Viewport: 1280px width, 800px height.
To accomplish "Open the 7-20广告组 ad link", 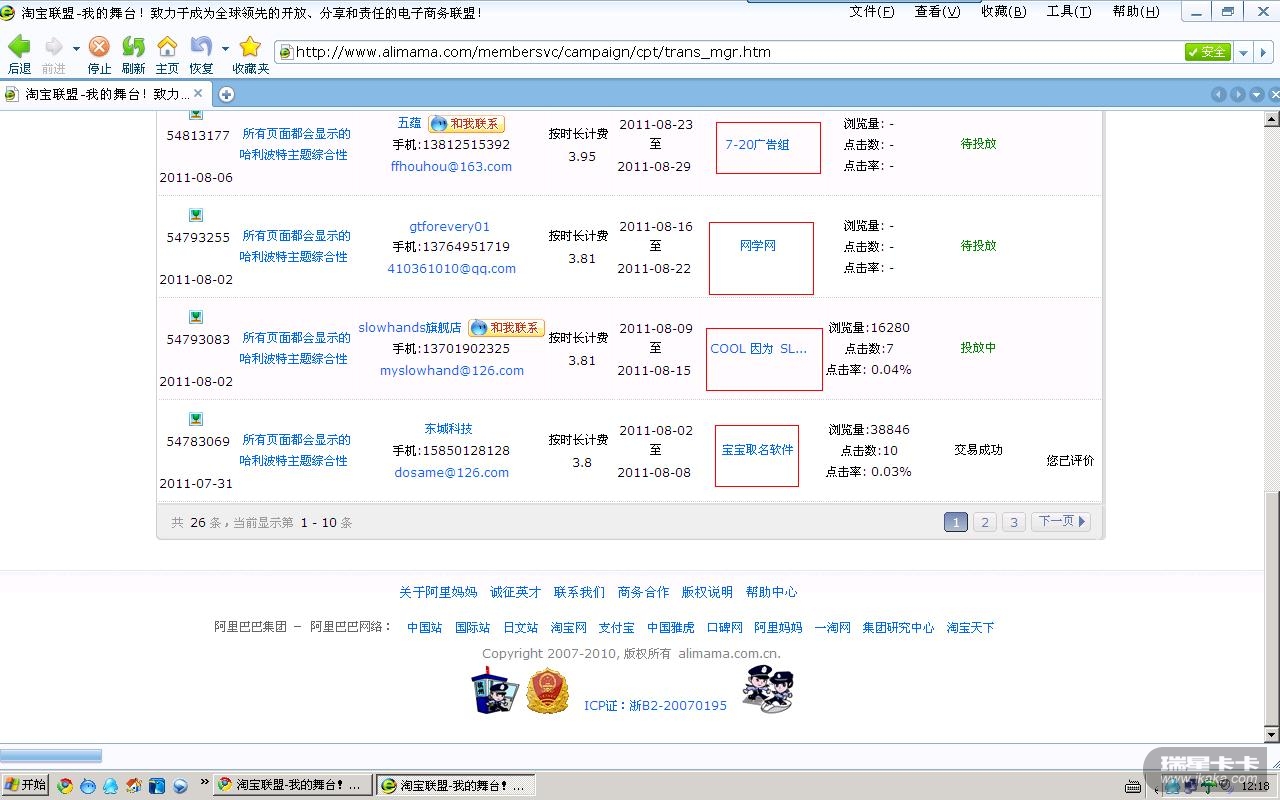I will click(757, 145).
